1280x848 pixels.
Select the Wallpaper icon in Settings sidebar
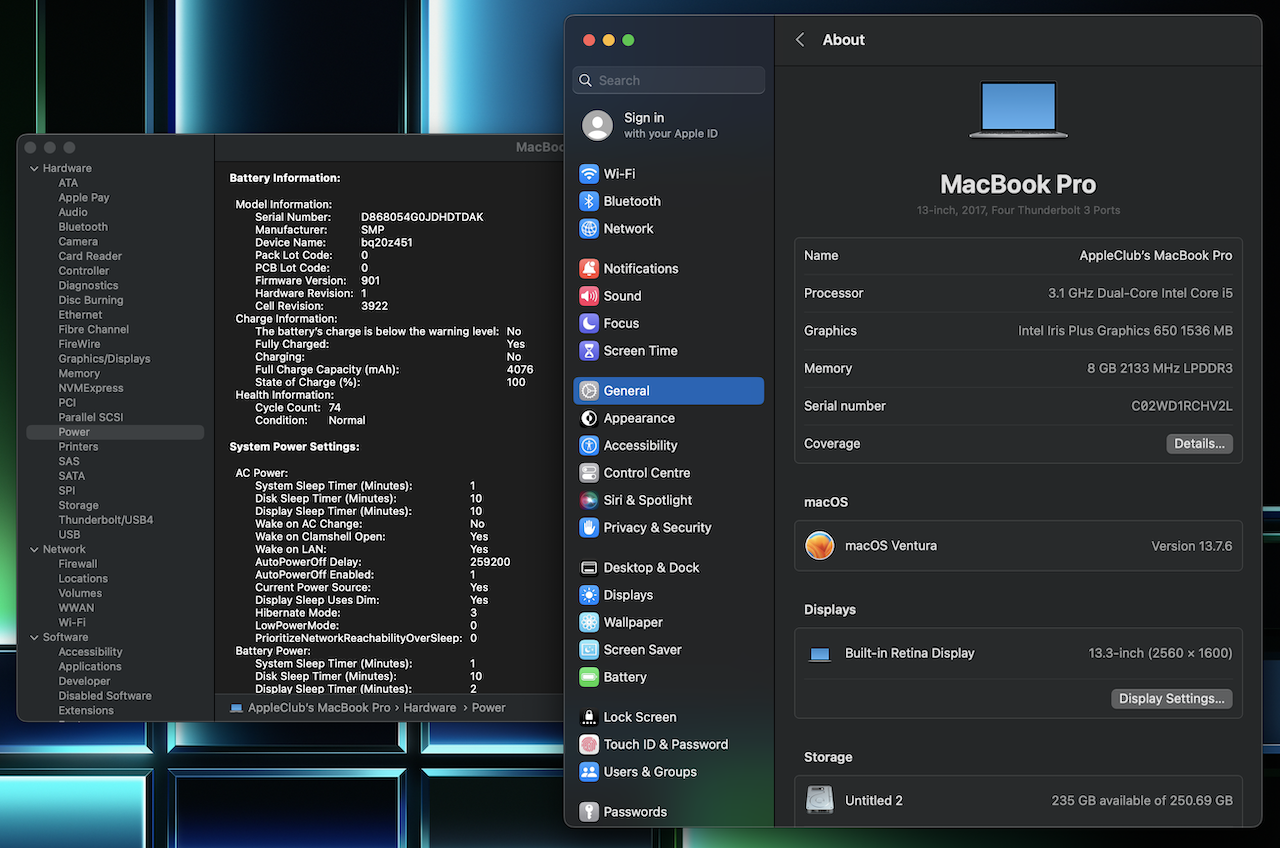(589, 622)
